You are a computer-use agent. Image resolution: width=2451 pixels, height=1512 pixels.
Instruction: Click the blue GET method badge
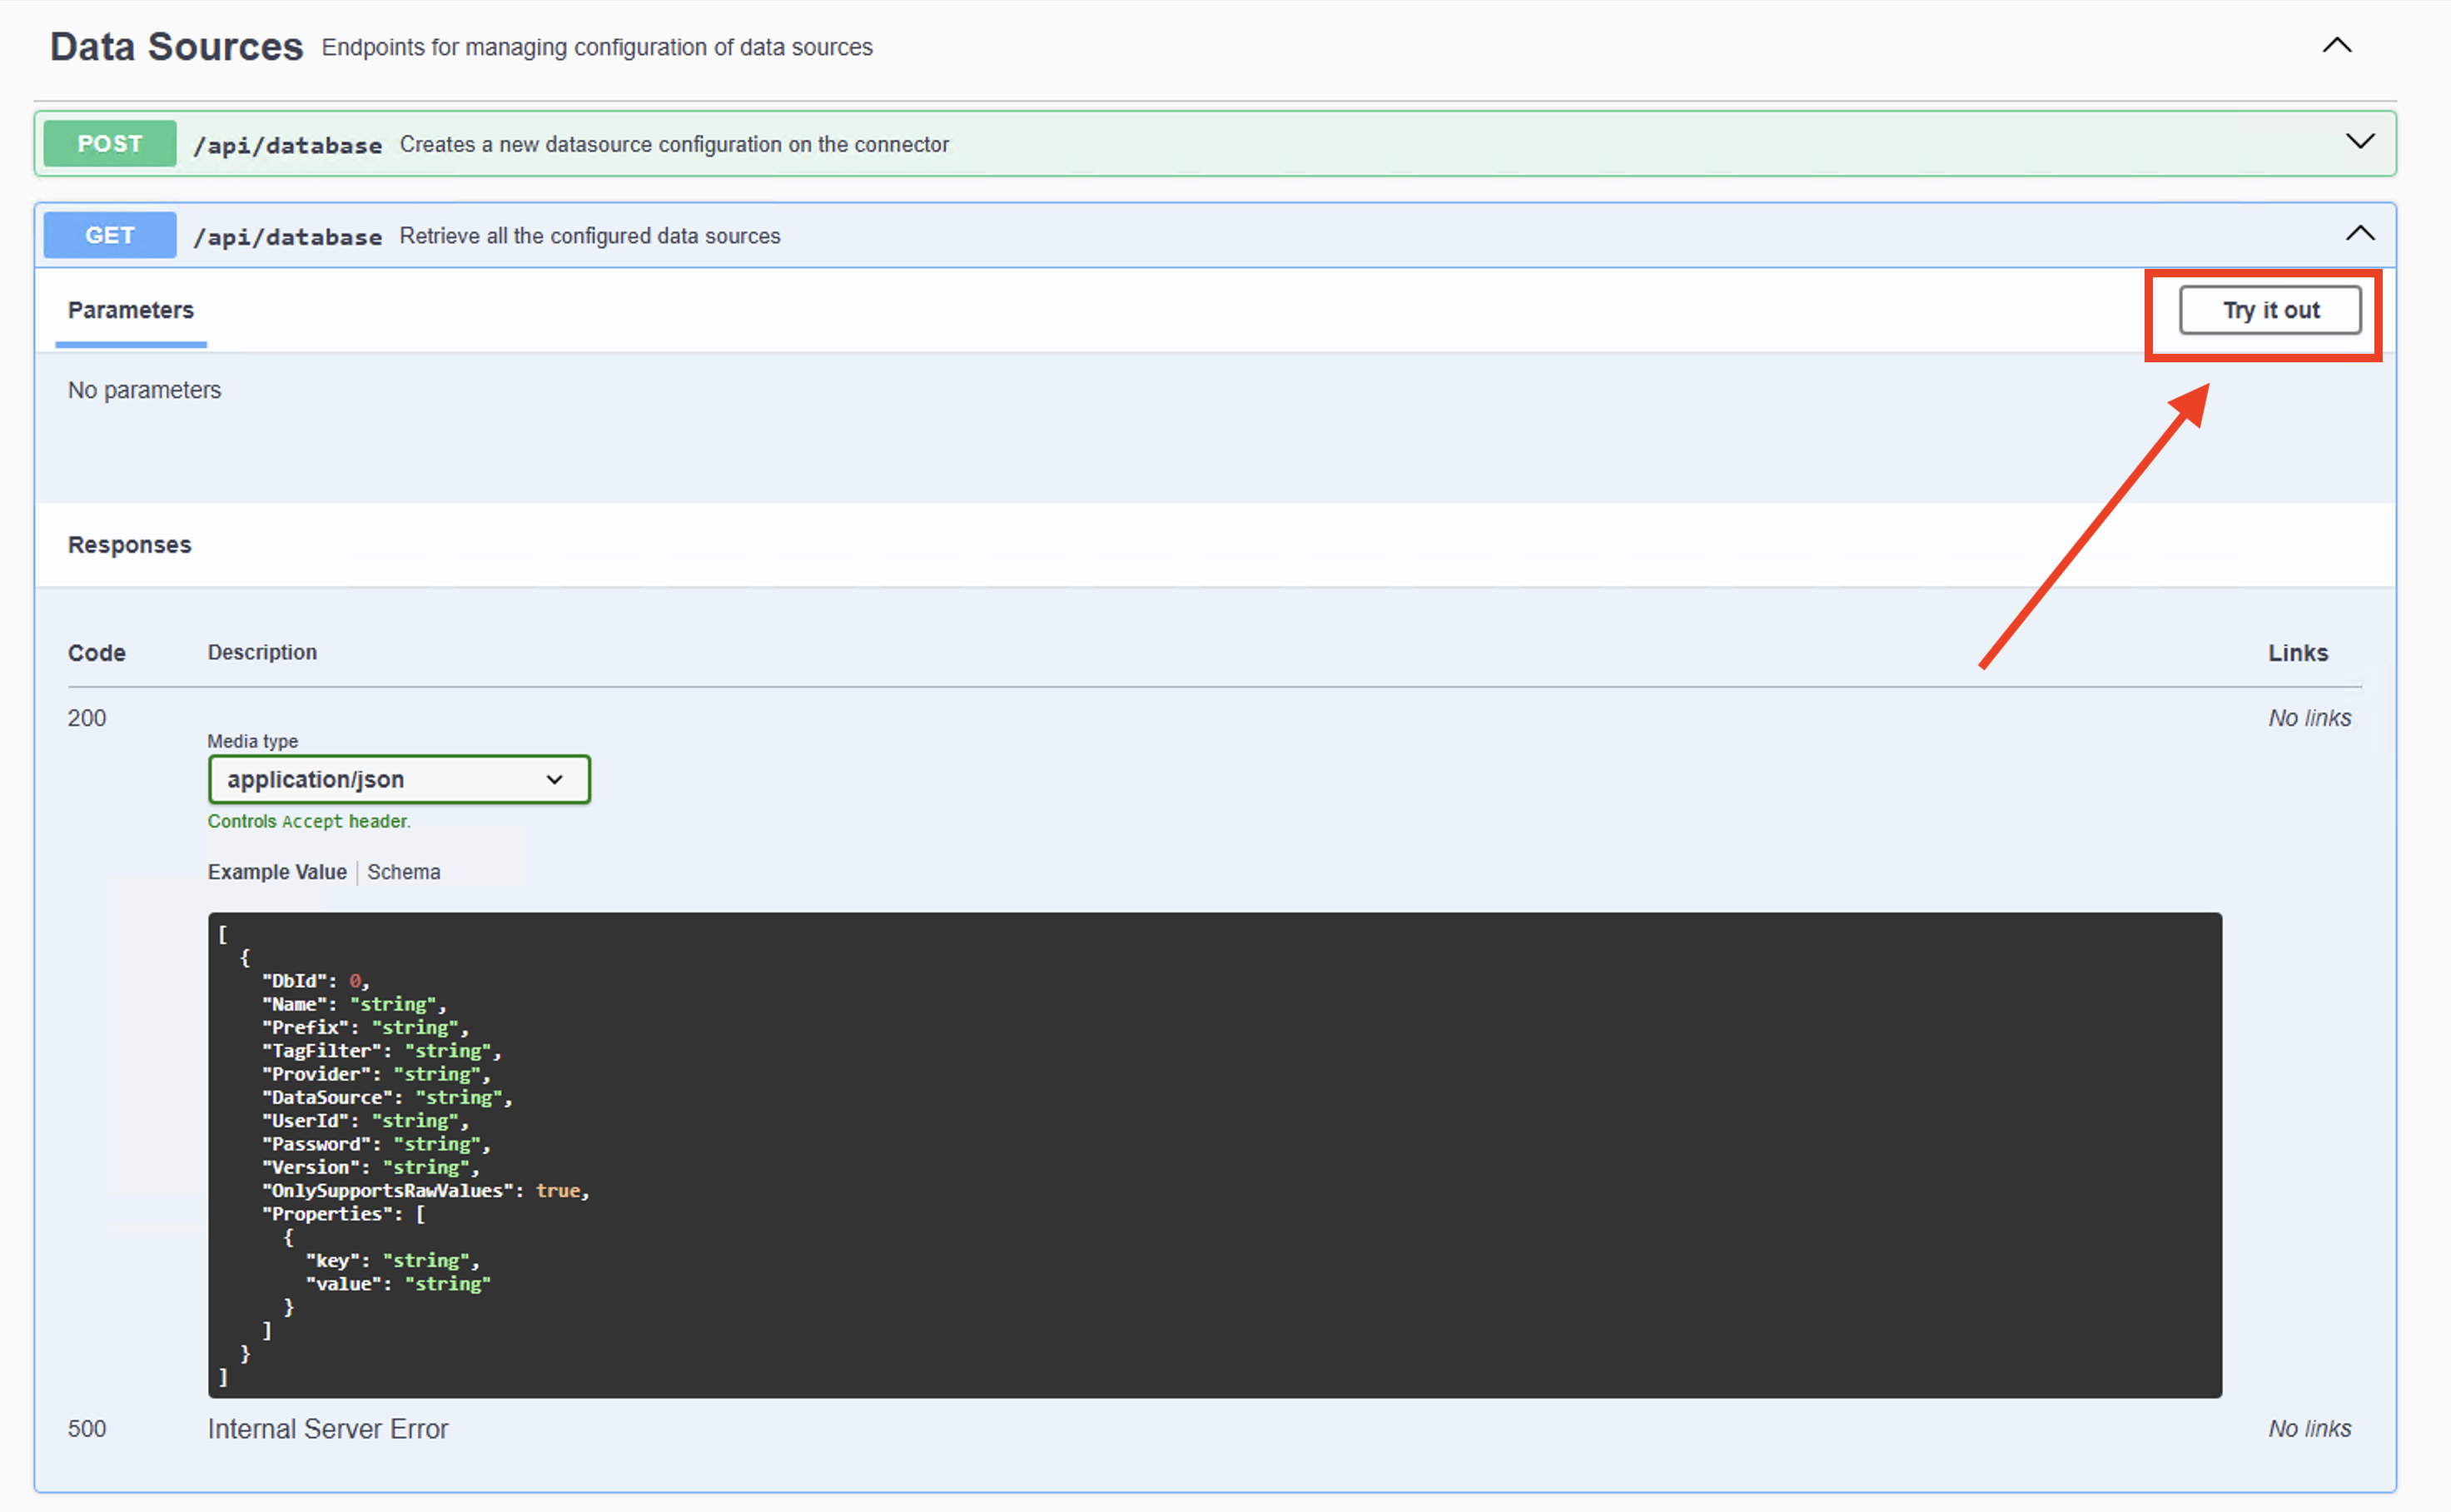coord(110,235)
